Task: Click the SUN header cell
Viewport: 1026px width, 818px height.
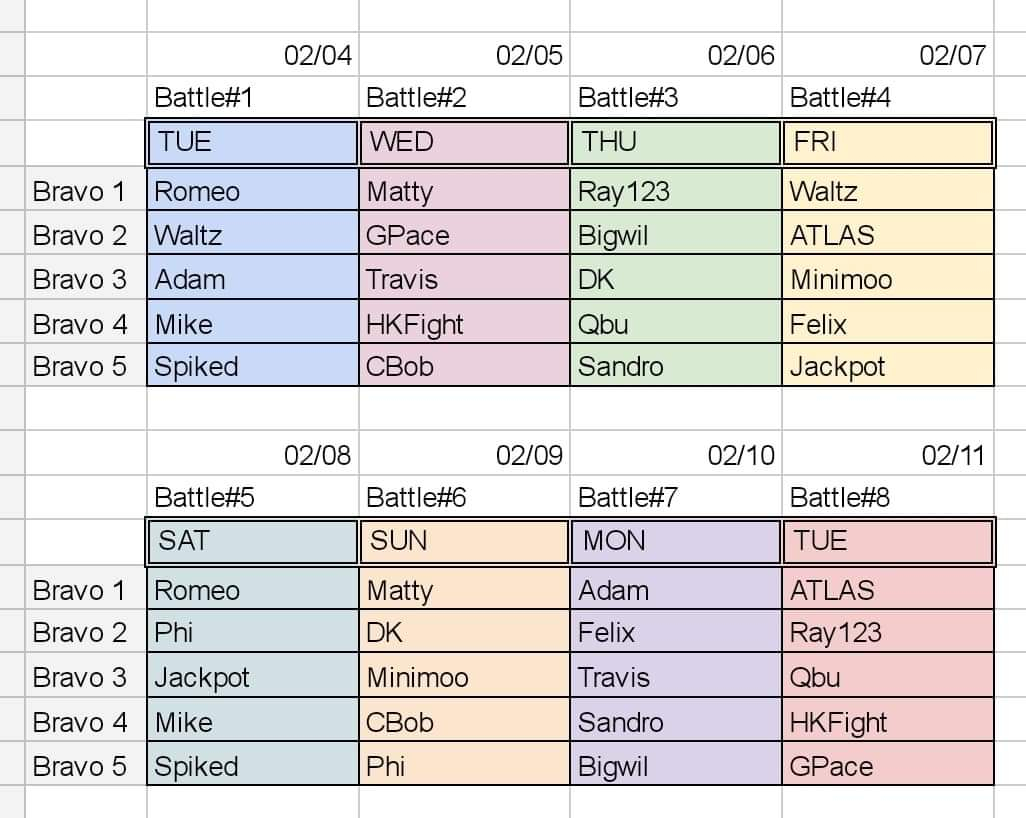Action: (465, 541)
